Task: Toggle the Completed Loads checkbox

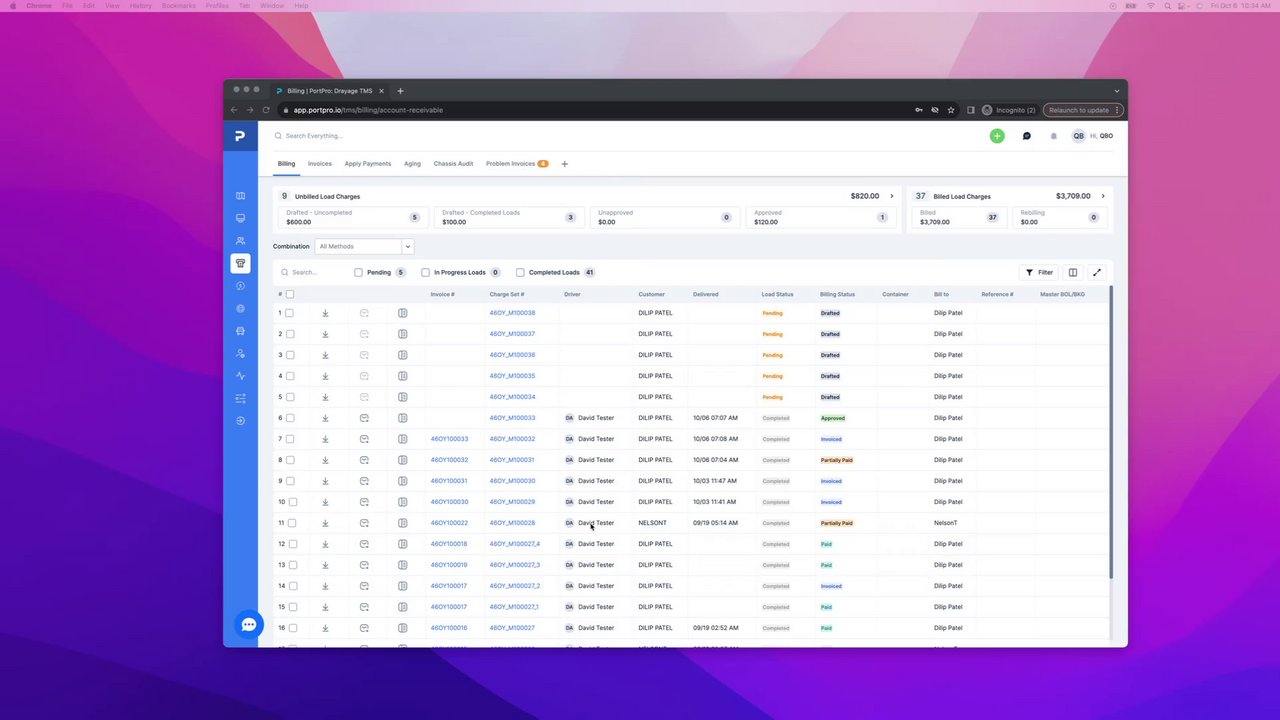Action: [x=520, y=272]
